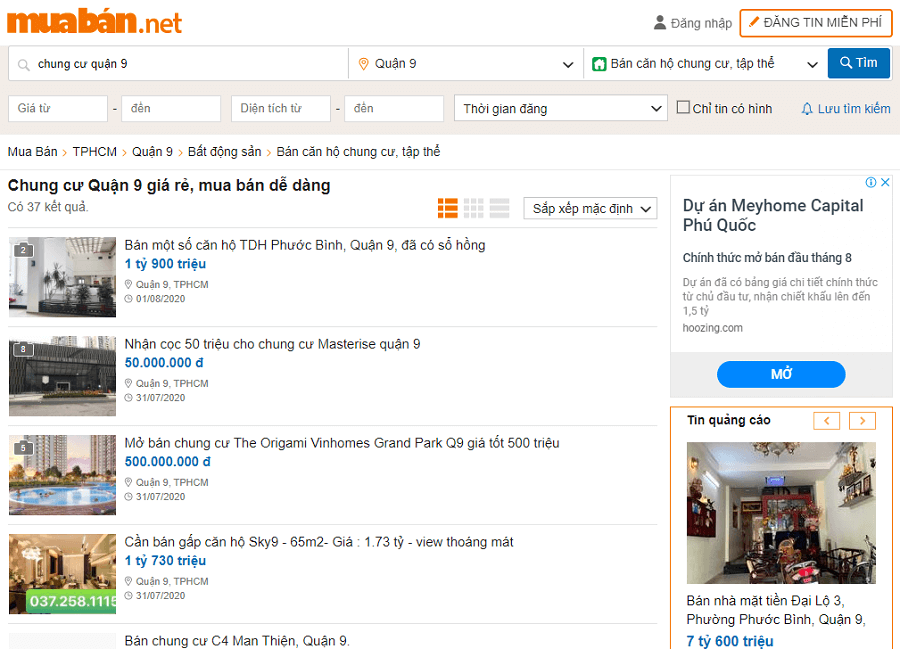Viewport: 900px width, 649px height.
Task: Click the price 1 tỷ 730 triệu
Action: [x=165, y=561]
